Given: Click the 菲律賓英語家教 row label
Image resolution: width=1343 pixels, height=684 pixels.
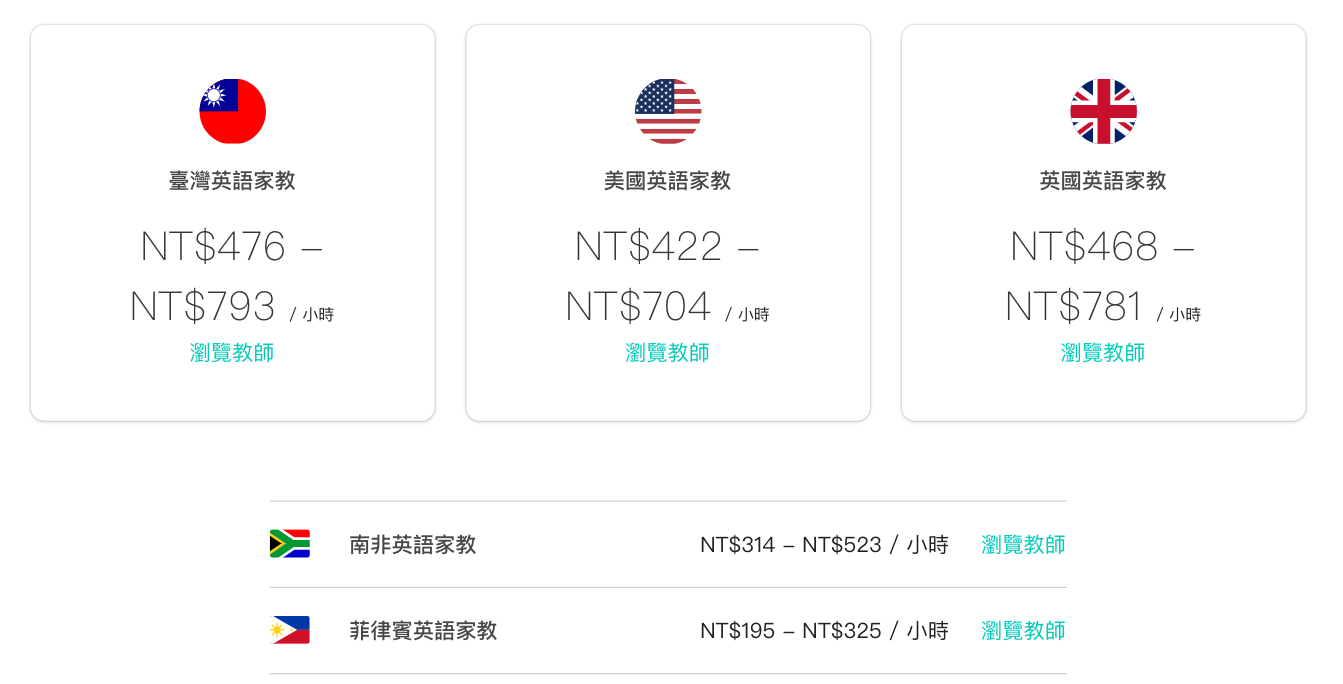Looking at the screenshot, I should click(x=423, y=631).
